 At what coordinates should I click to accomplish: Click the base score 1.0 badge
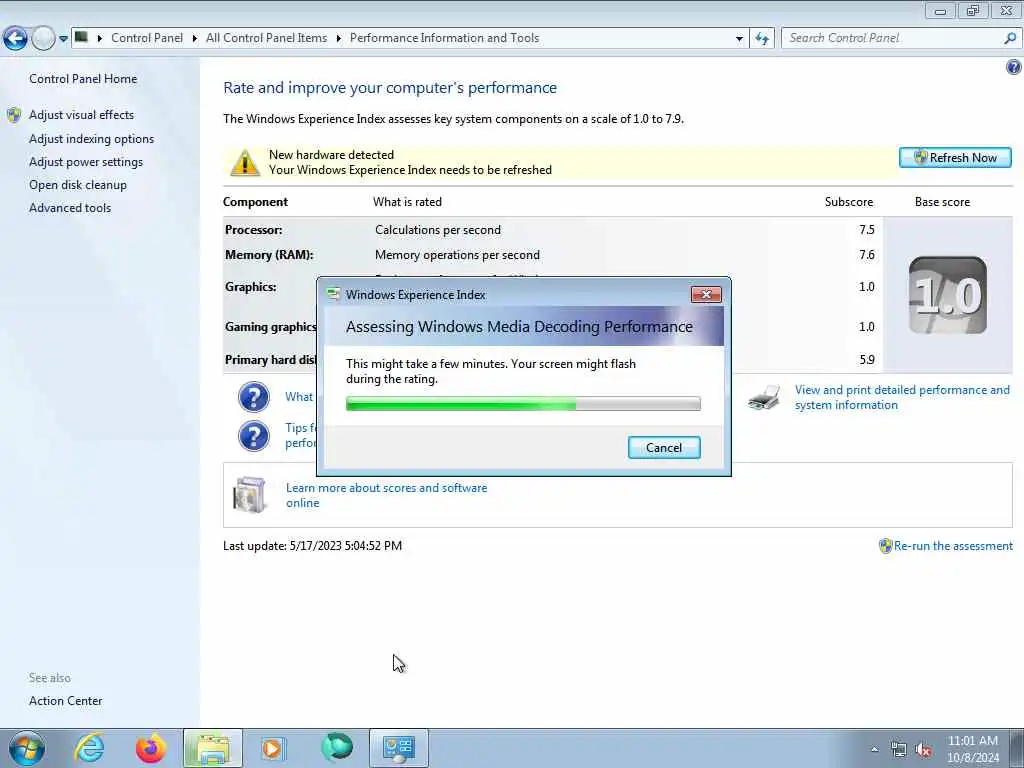click(x=948, y=295)
